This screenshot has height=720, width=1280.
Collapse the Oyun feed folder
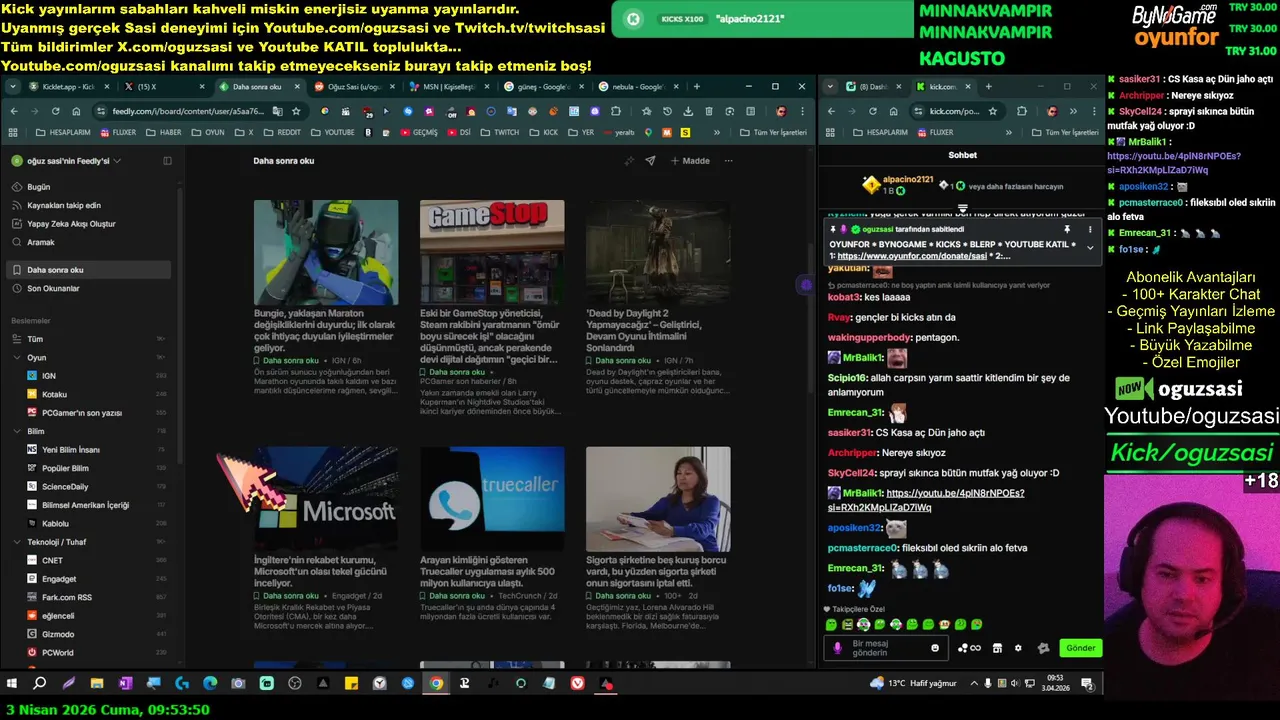(17, 357)
